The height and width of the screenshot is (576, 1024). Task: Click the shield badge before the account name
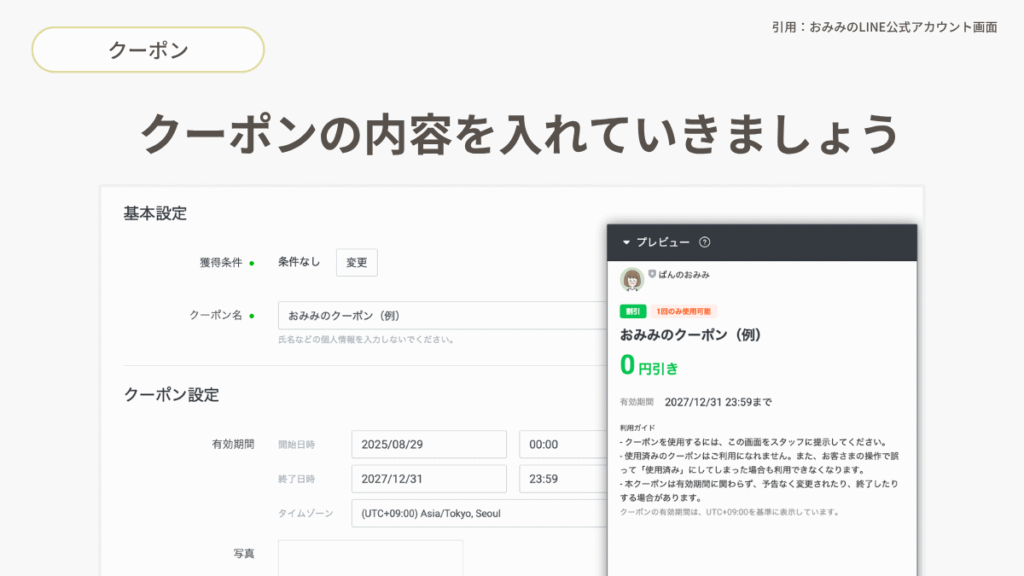(x=652, y=273)
